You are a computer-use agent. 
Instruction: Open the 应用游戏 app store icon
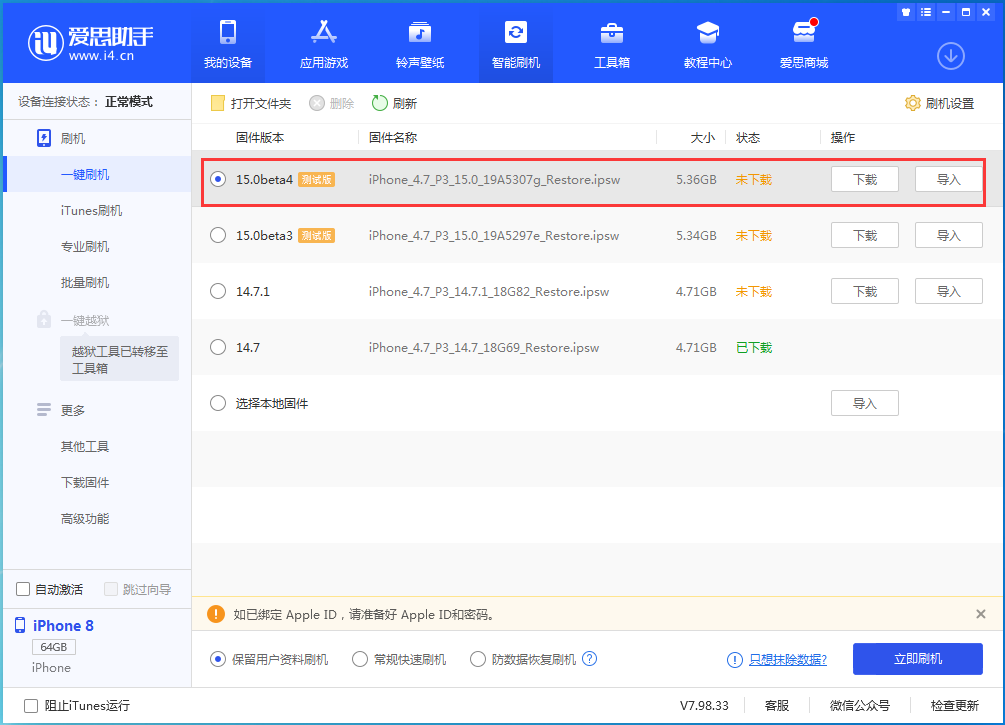pyautogui.click(x=324, y=33)
